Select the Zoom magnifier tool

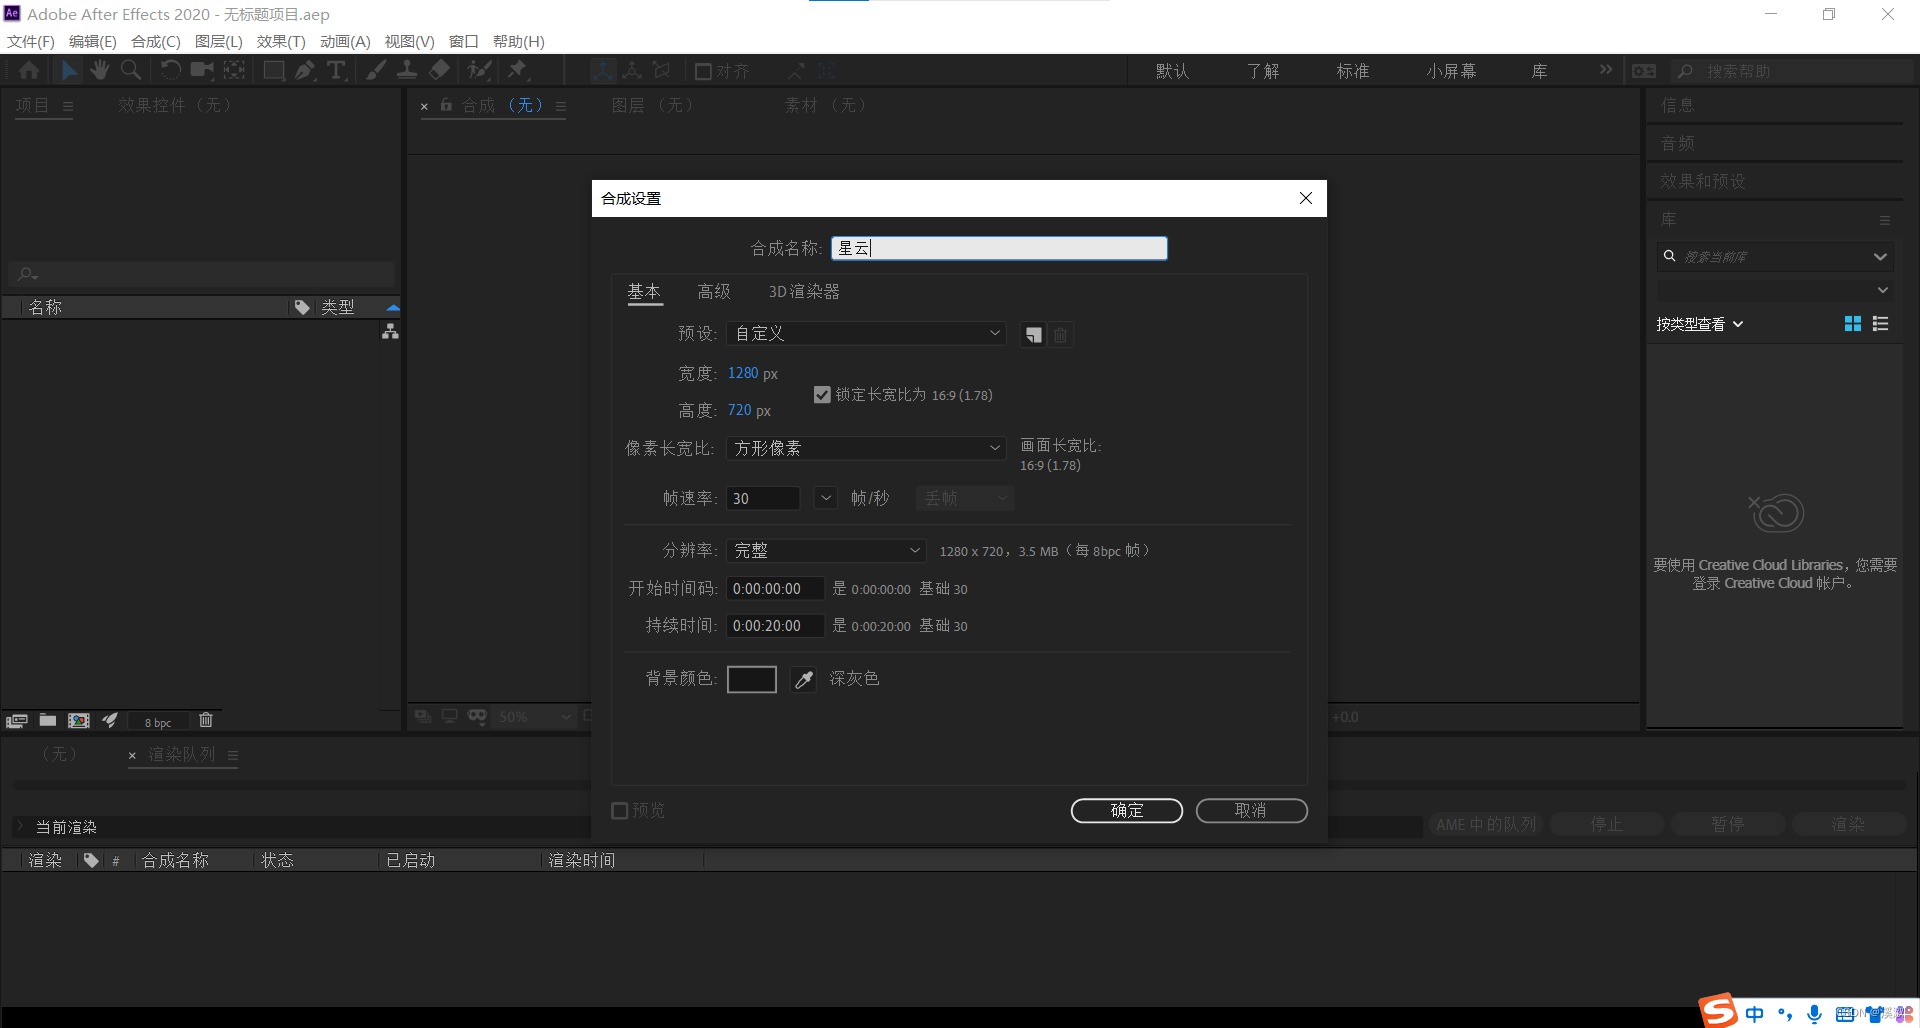pos(131,70)
